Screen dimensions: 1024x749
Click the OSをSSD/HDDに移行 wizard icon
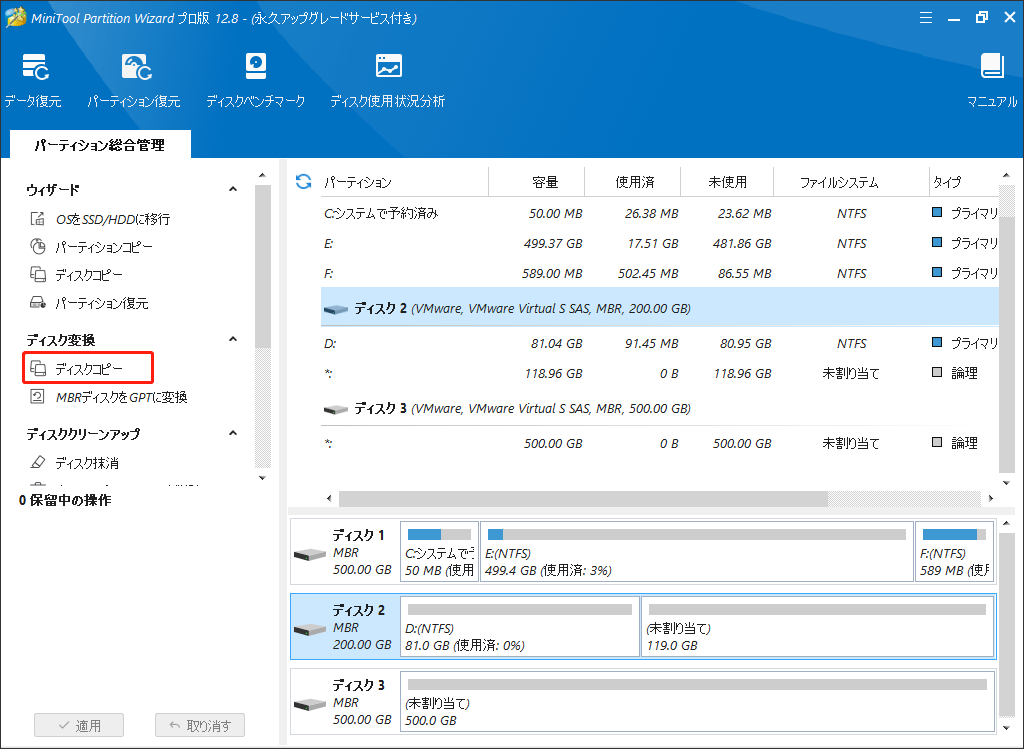pos(38,219)
